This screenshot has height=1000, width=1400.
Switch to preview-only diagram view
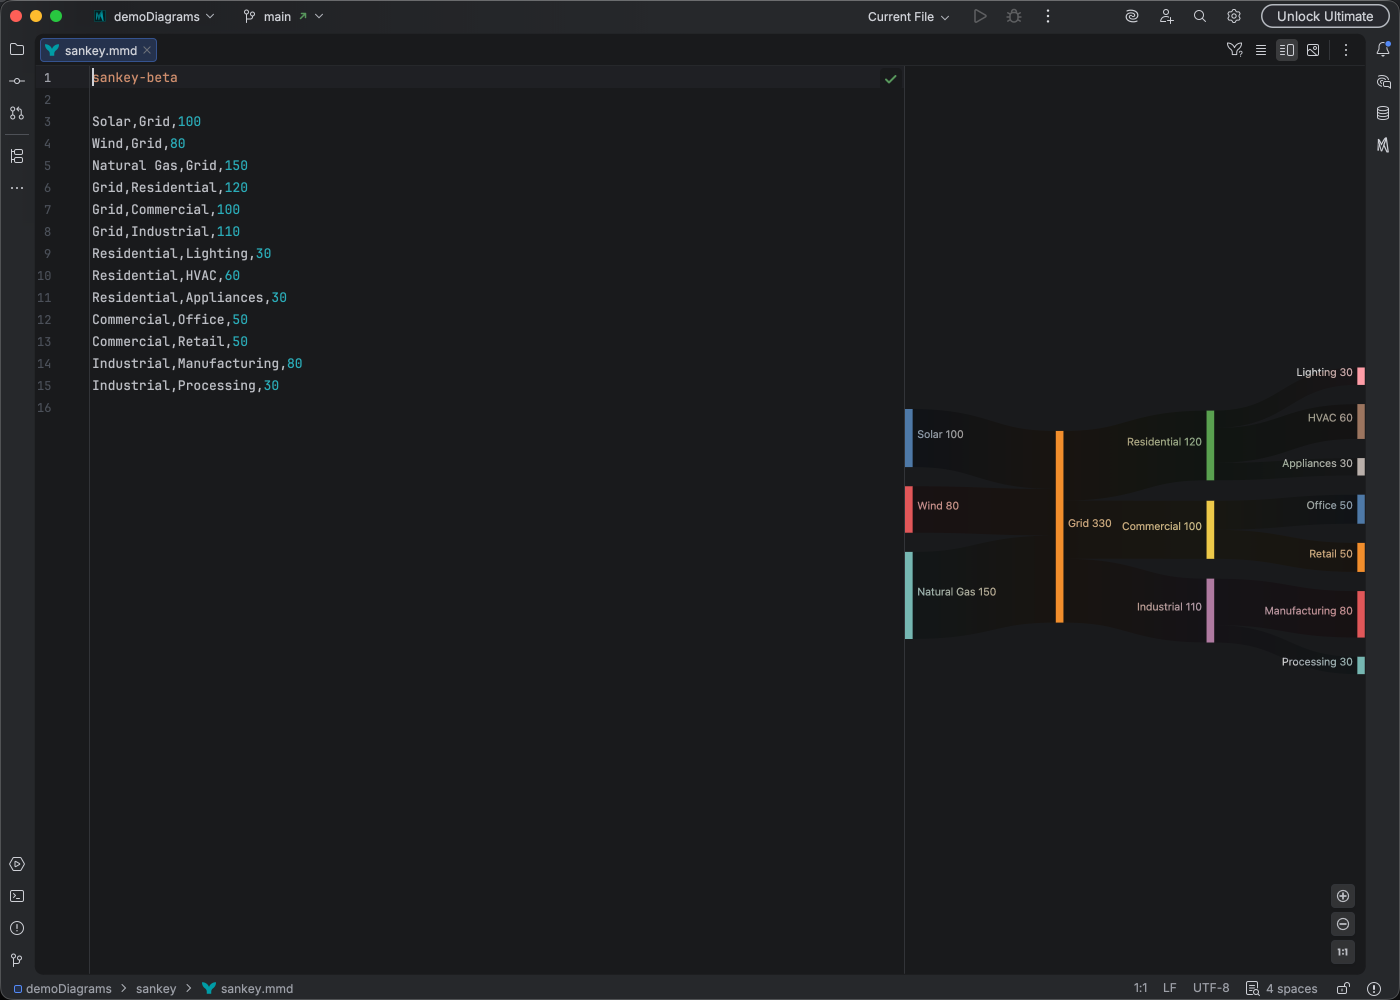click(1313, 49)
